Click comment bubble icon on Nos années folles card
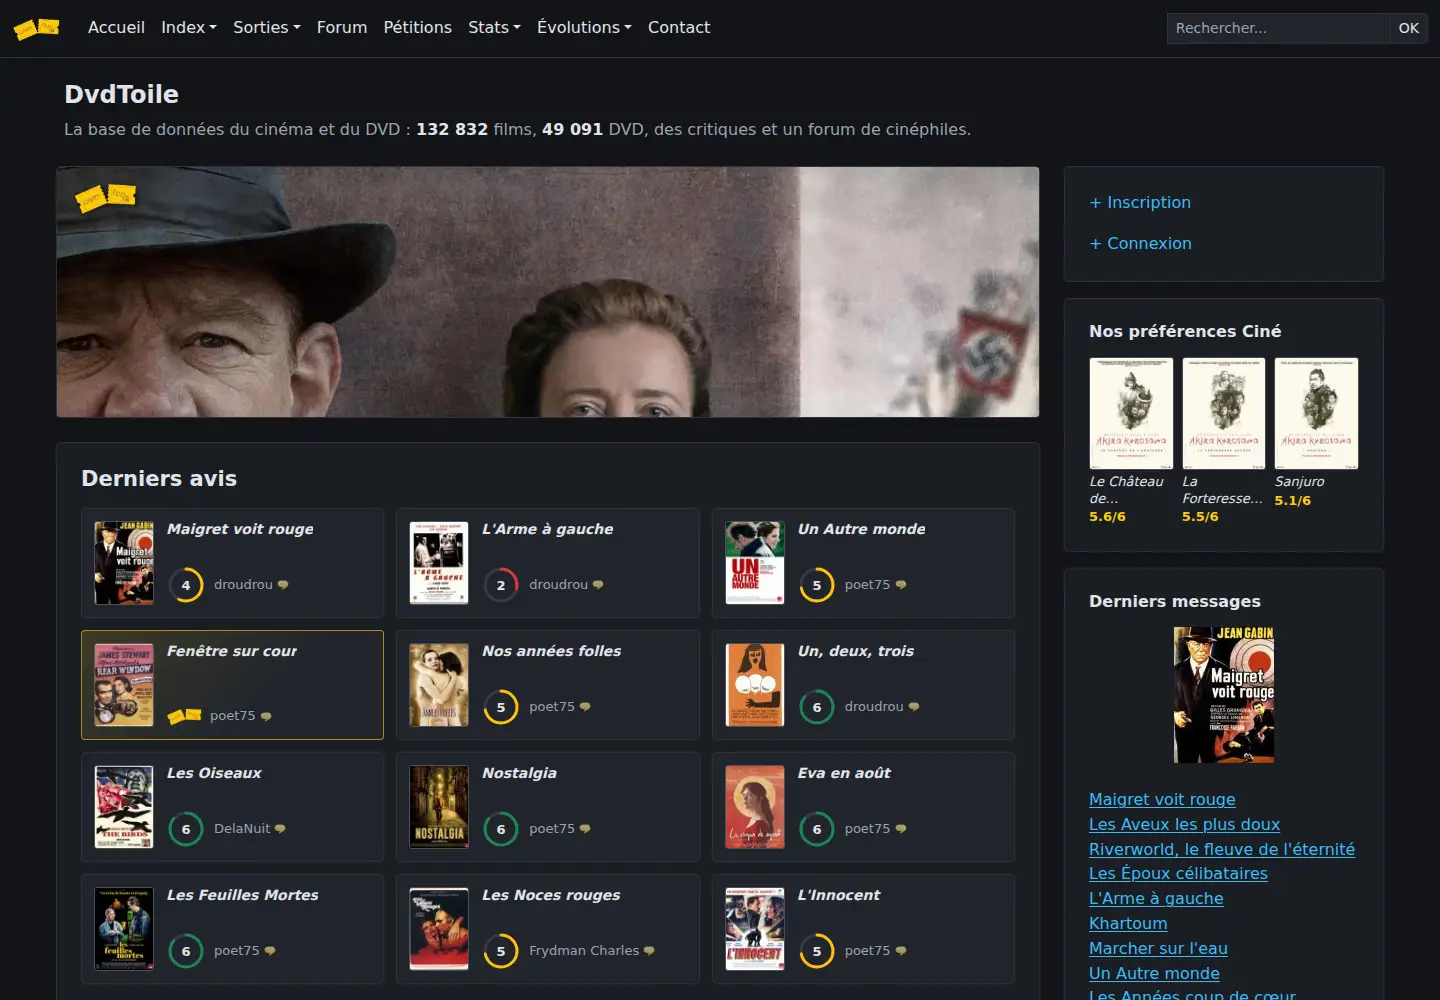 [x=585, y=707]
